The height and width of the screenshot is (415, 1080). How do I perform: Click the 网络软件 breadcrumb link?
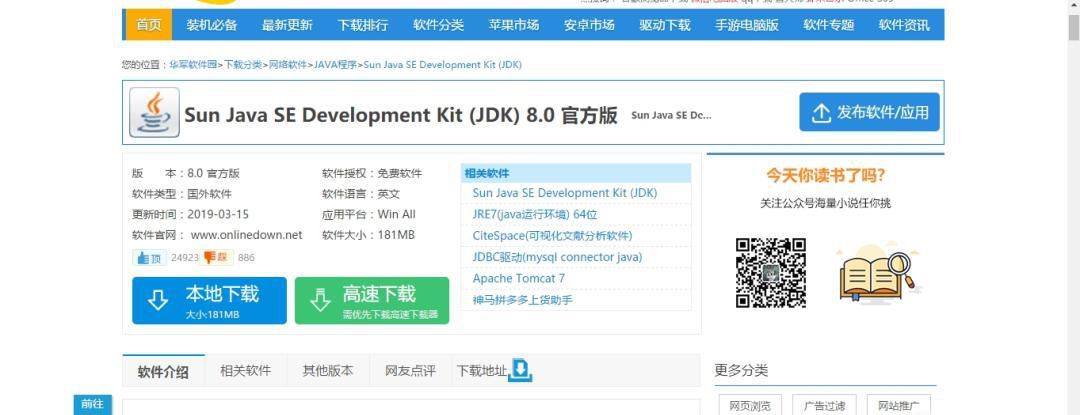[x=287, y=65]
